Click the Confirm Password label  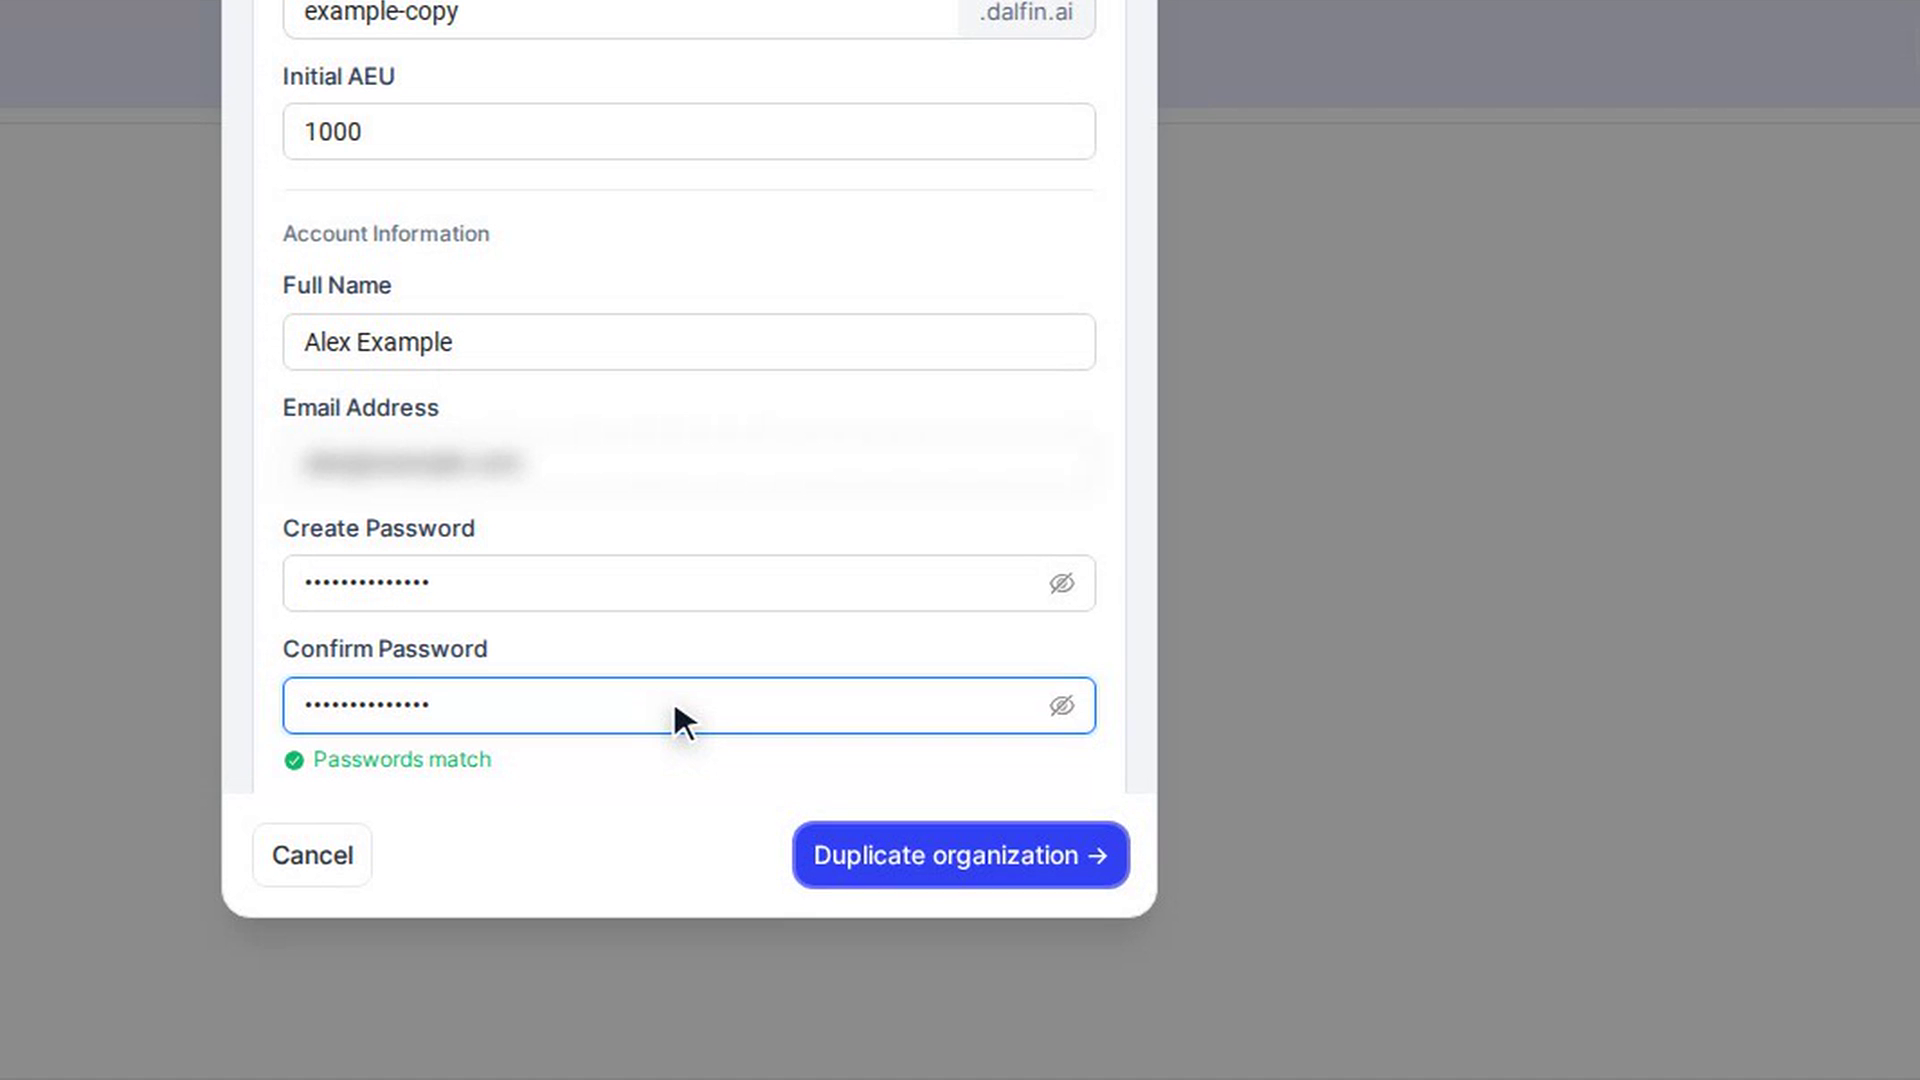[x=385, y=649]
